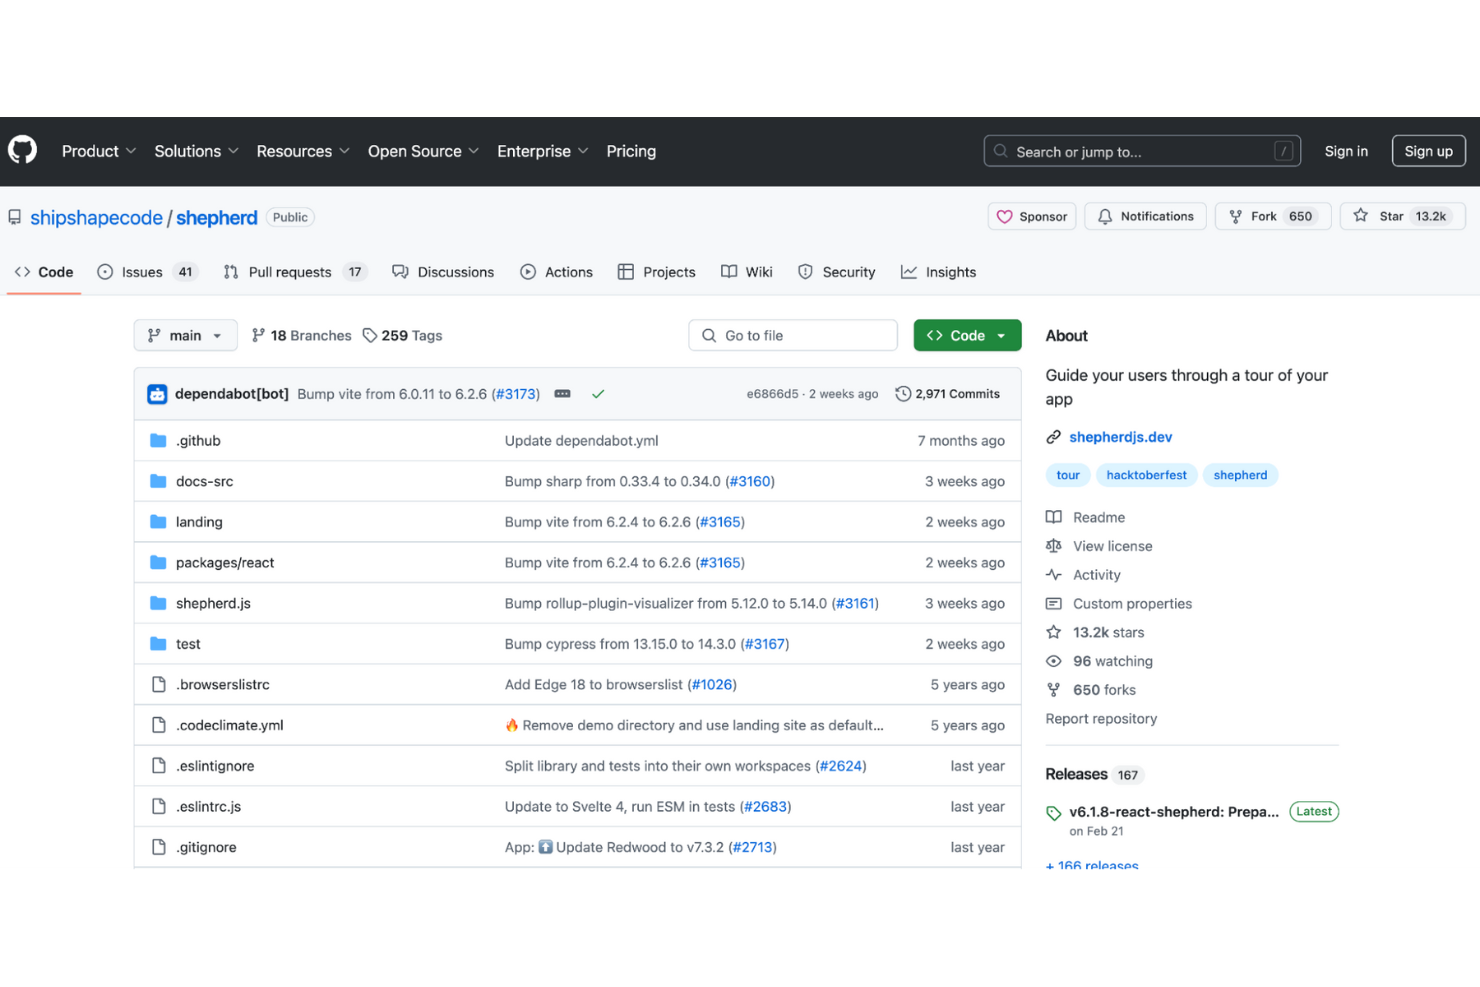Open the docs-src folder
1480x987 pixels.
(204, 481)
